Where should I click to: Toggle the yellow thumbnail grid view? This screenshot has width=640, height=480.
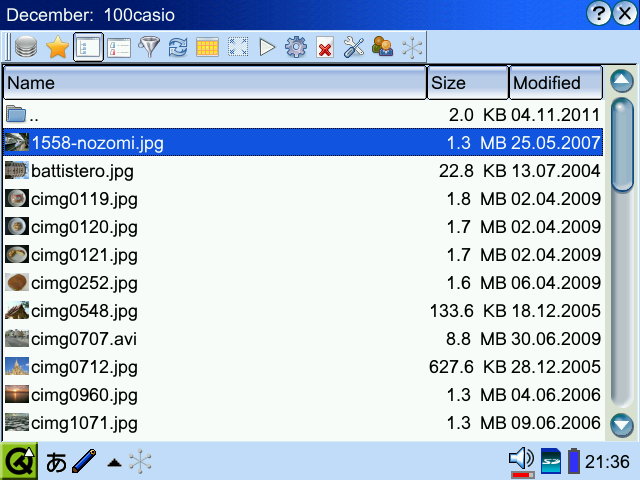pos(207,47)
